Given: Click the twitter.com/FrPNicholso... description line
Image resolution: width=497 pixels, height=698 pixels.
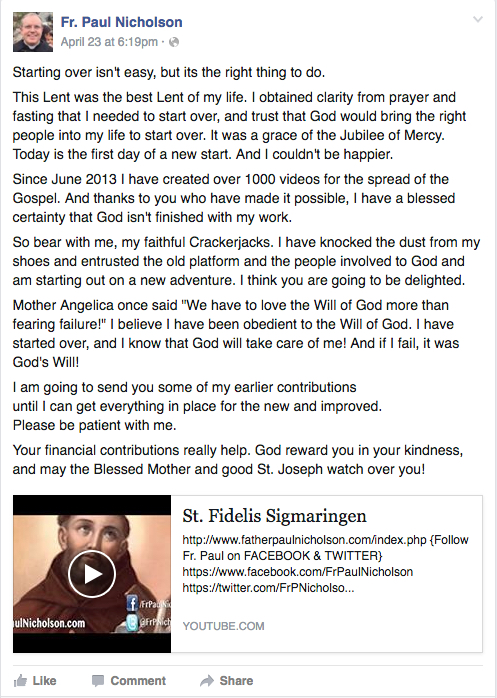Looking at the screenshot, I should (x=269, y=588).
